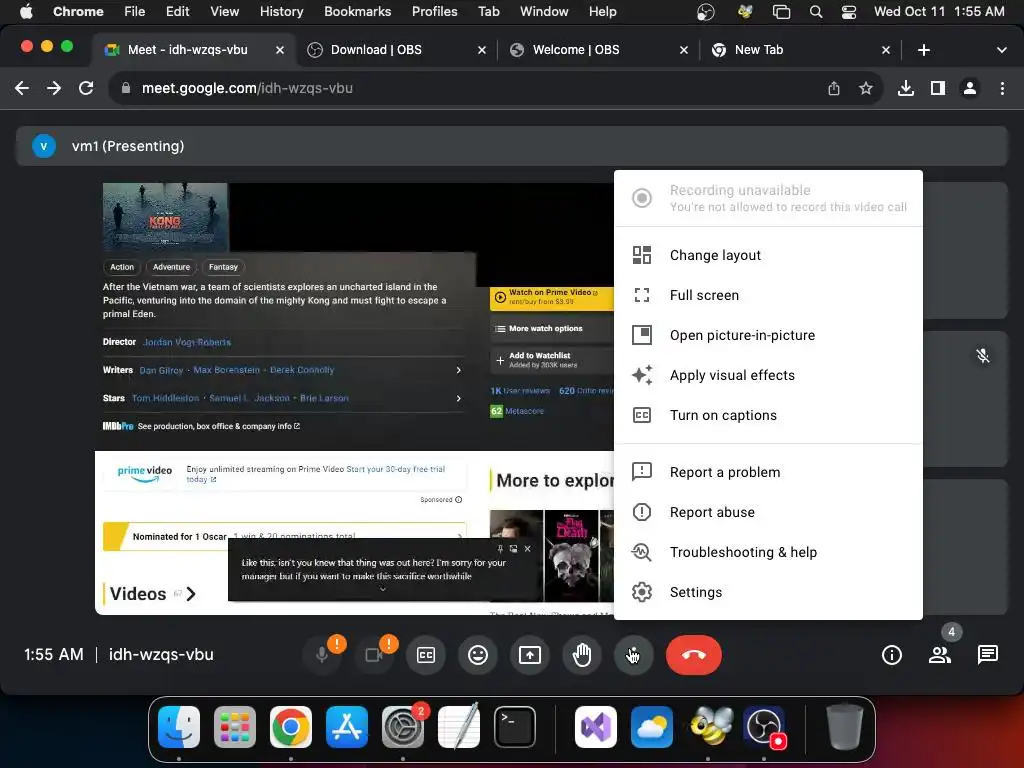Click the picture-in-picture icon in menu
The width and height of the screenshot is (1024, 768).
point(642,335)
